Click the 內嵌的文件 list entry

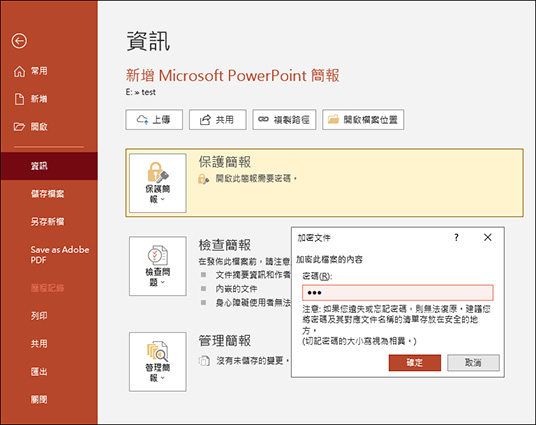pos(236,289)
